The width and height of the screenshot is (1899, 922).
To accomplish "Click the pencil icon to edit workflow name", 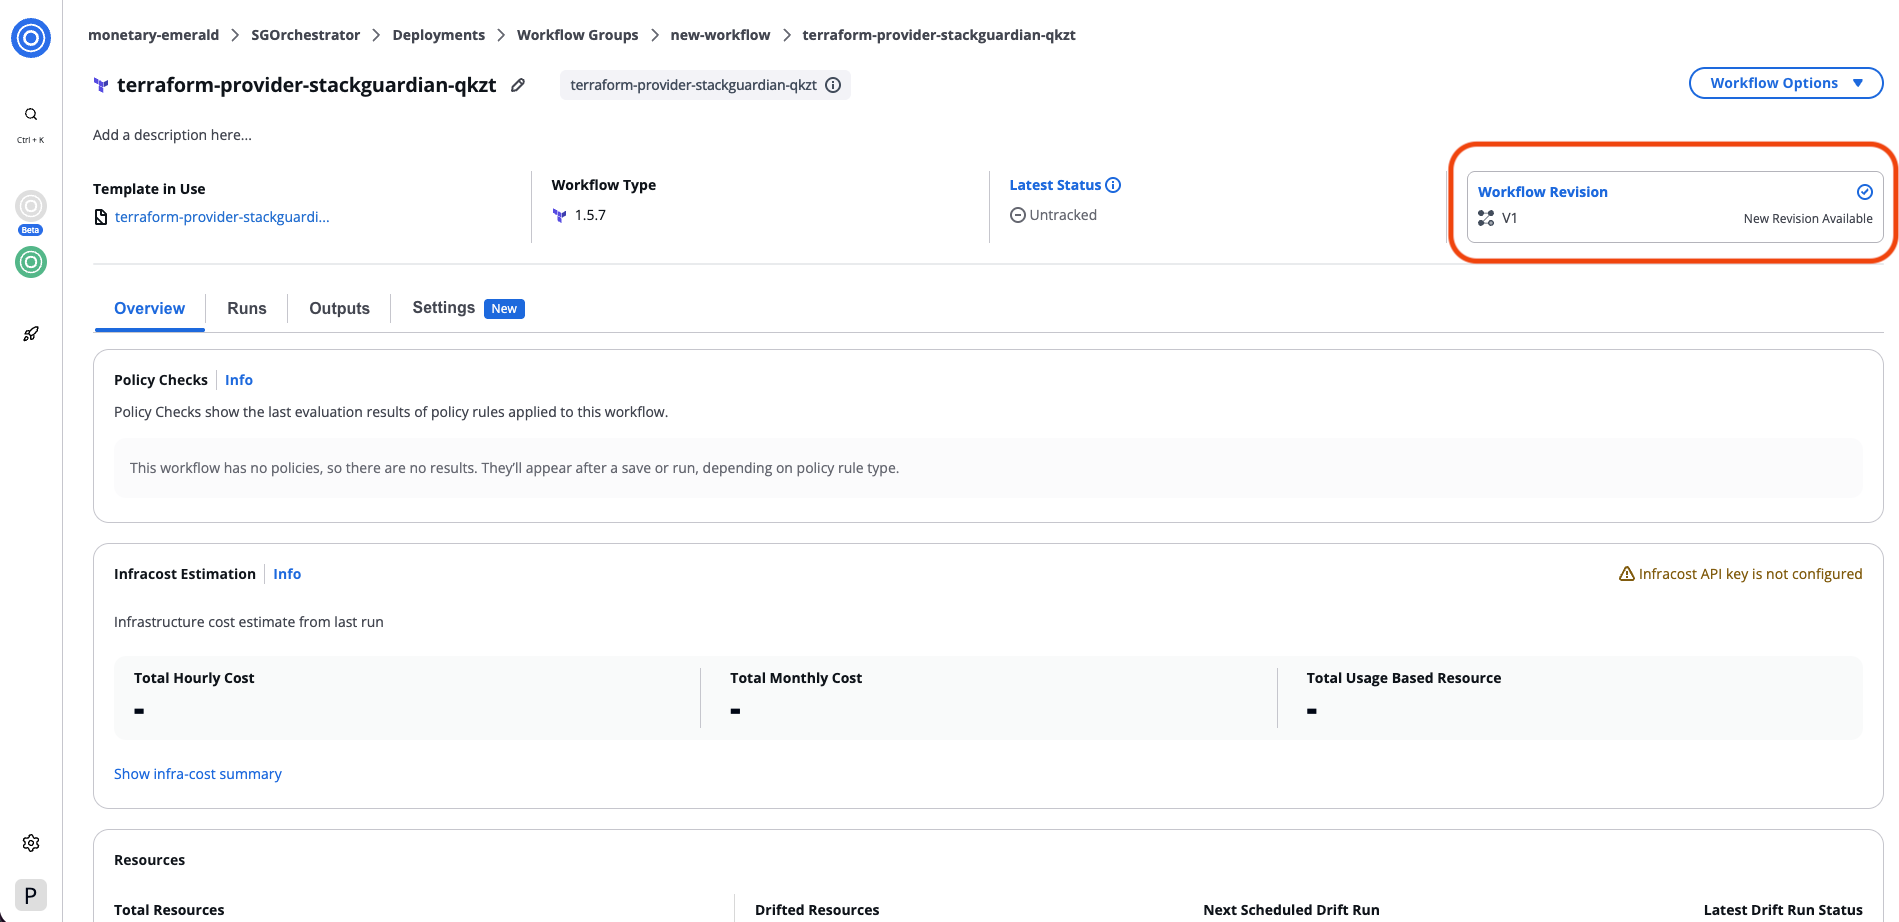I will coord(518,85).
